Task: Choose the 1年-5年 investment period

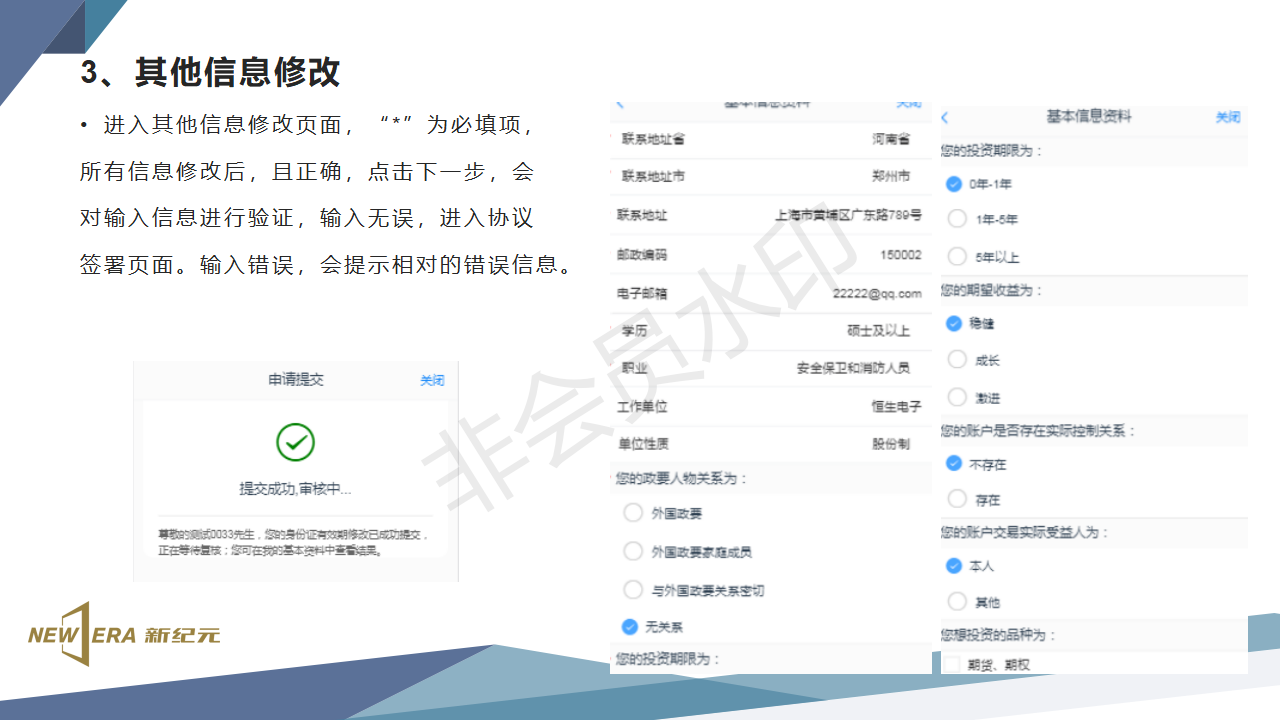Action: tap(957, 219)
